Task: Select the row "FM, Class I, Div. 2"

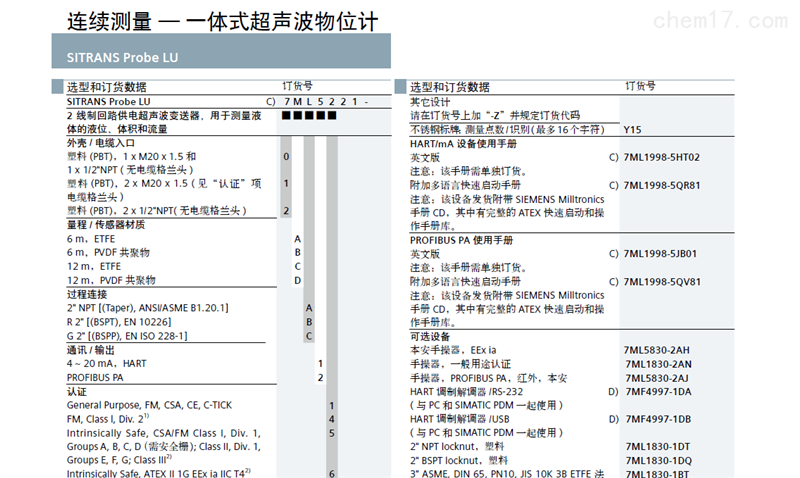Action: pyautogui.click(x=108, y=419)
